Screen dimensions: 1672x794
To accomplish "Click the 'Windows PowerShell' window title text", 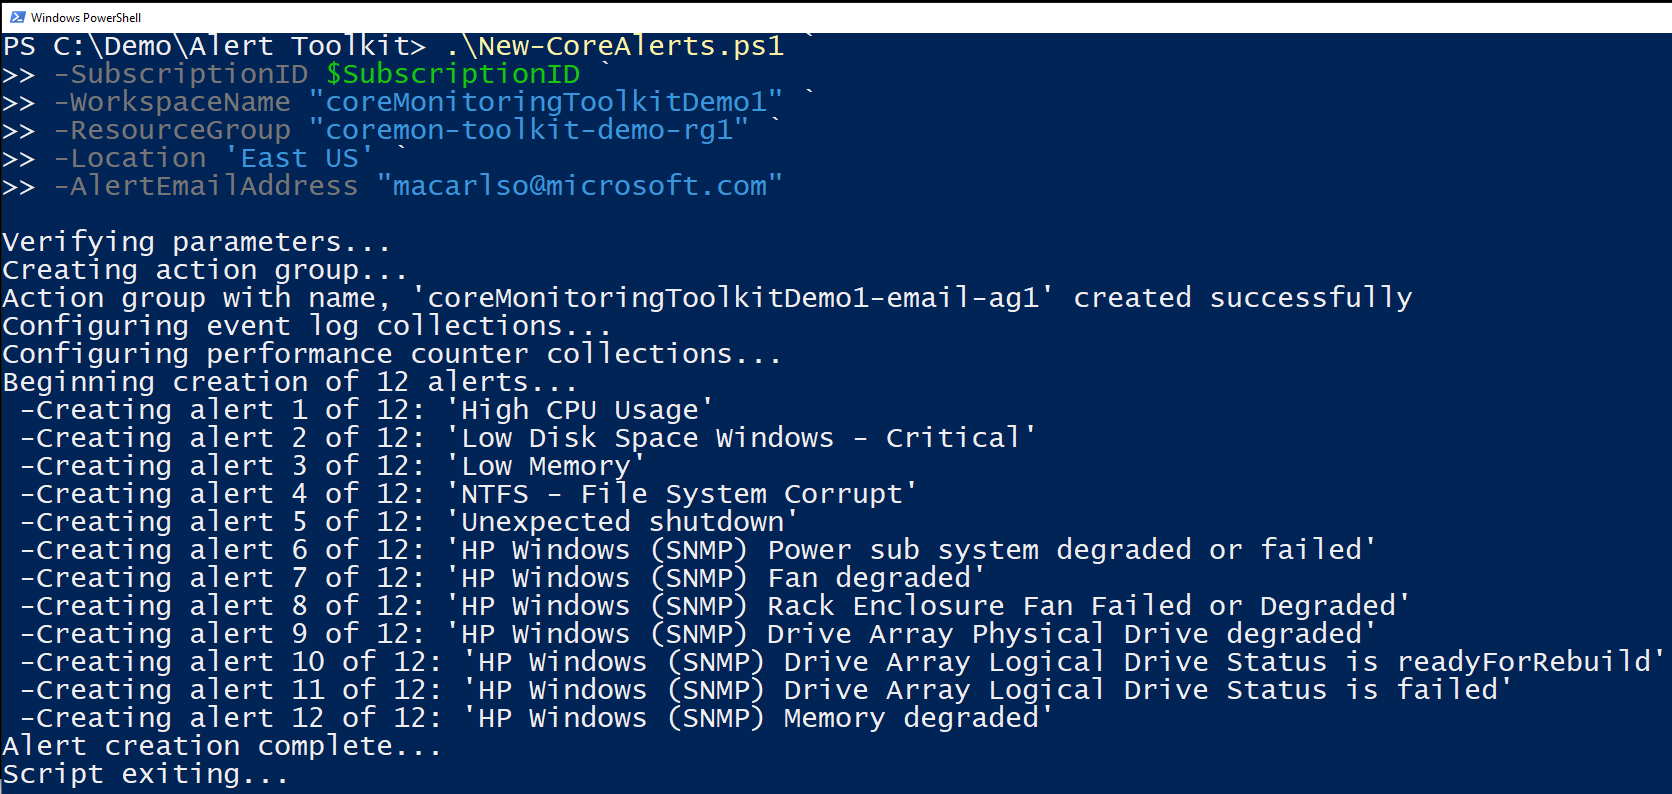I will (86, 18).
